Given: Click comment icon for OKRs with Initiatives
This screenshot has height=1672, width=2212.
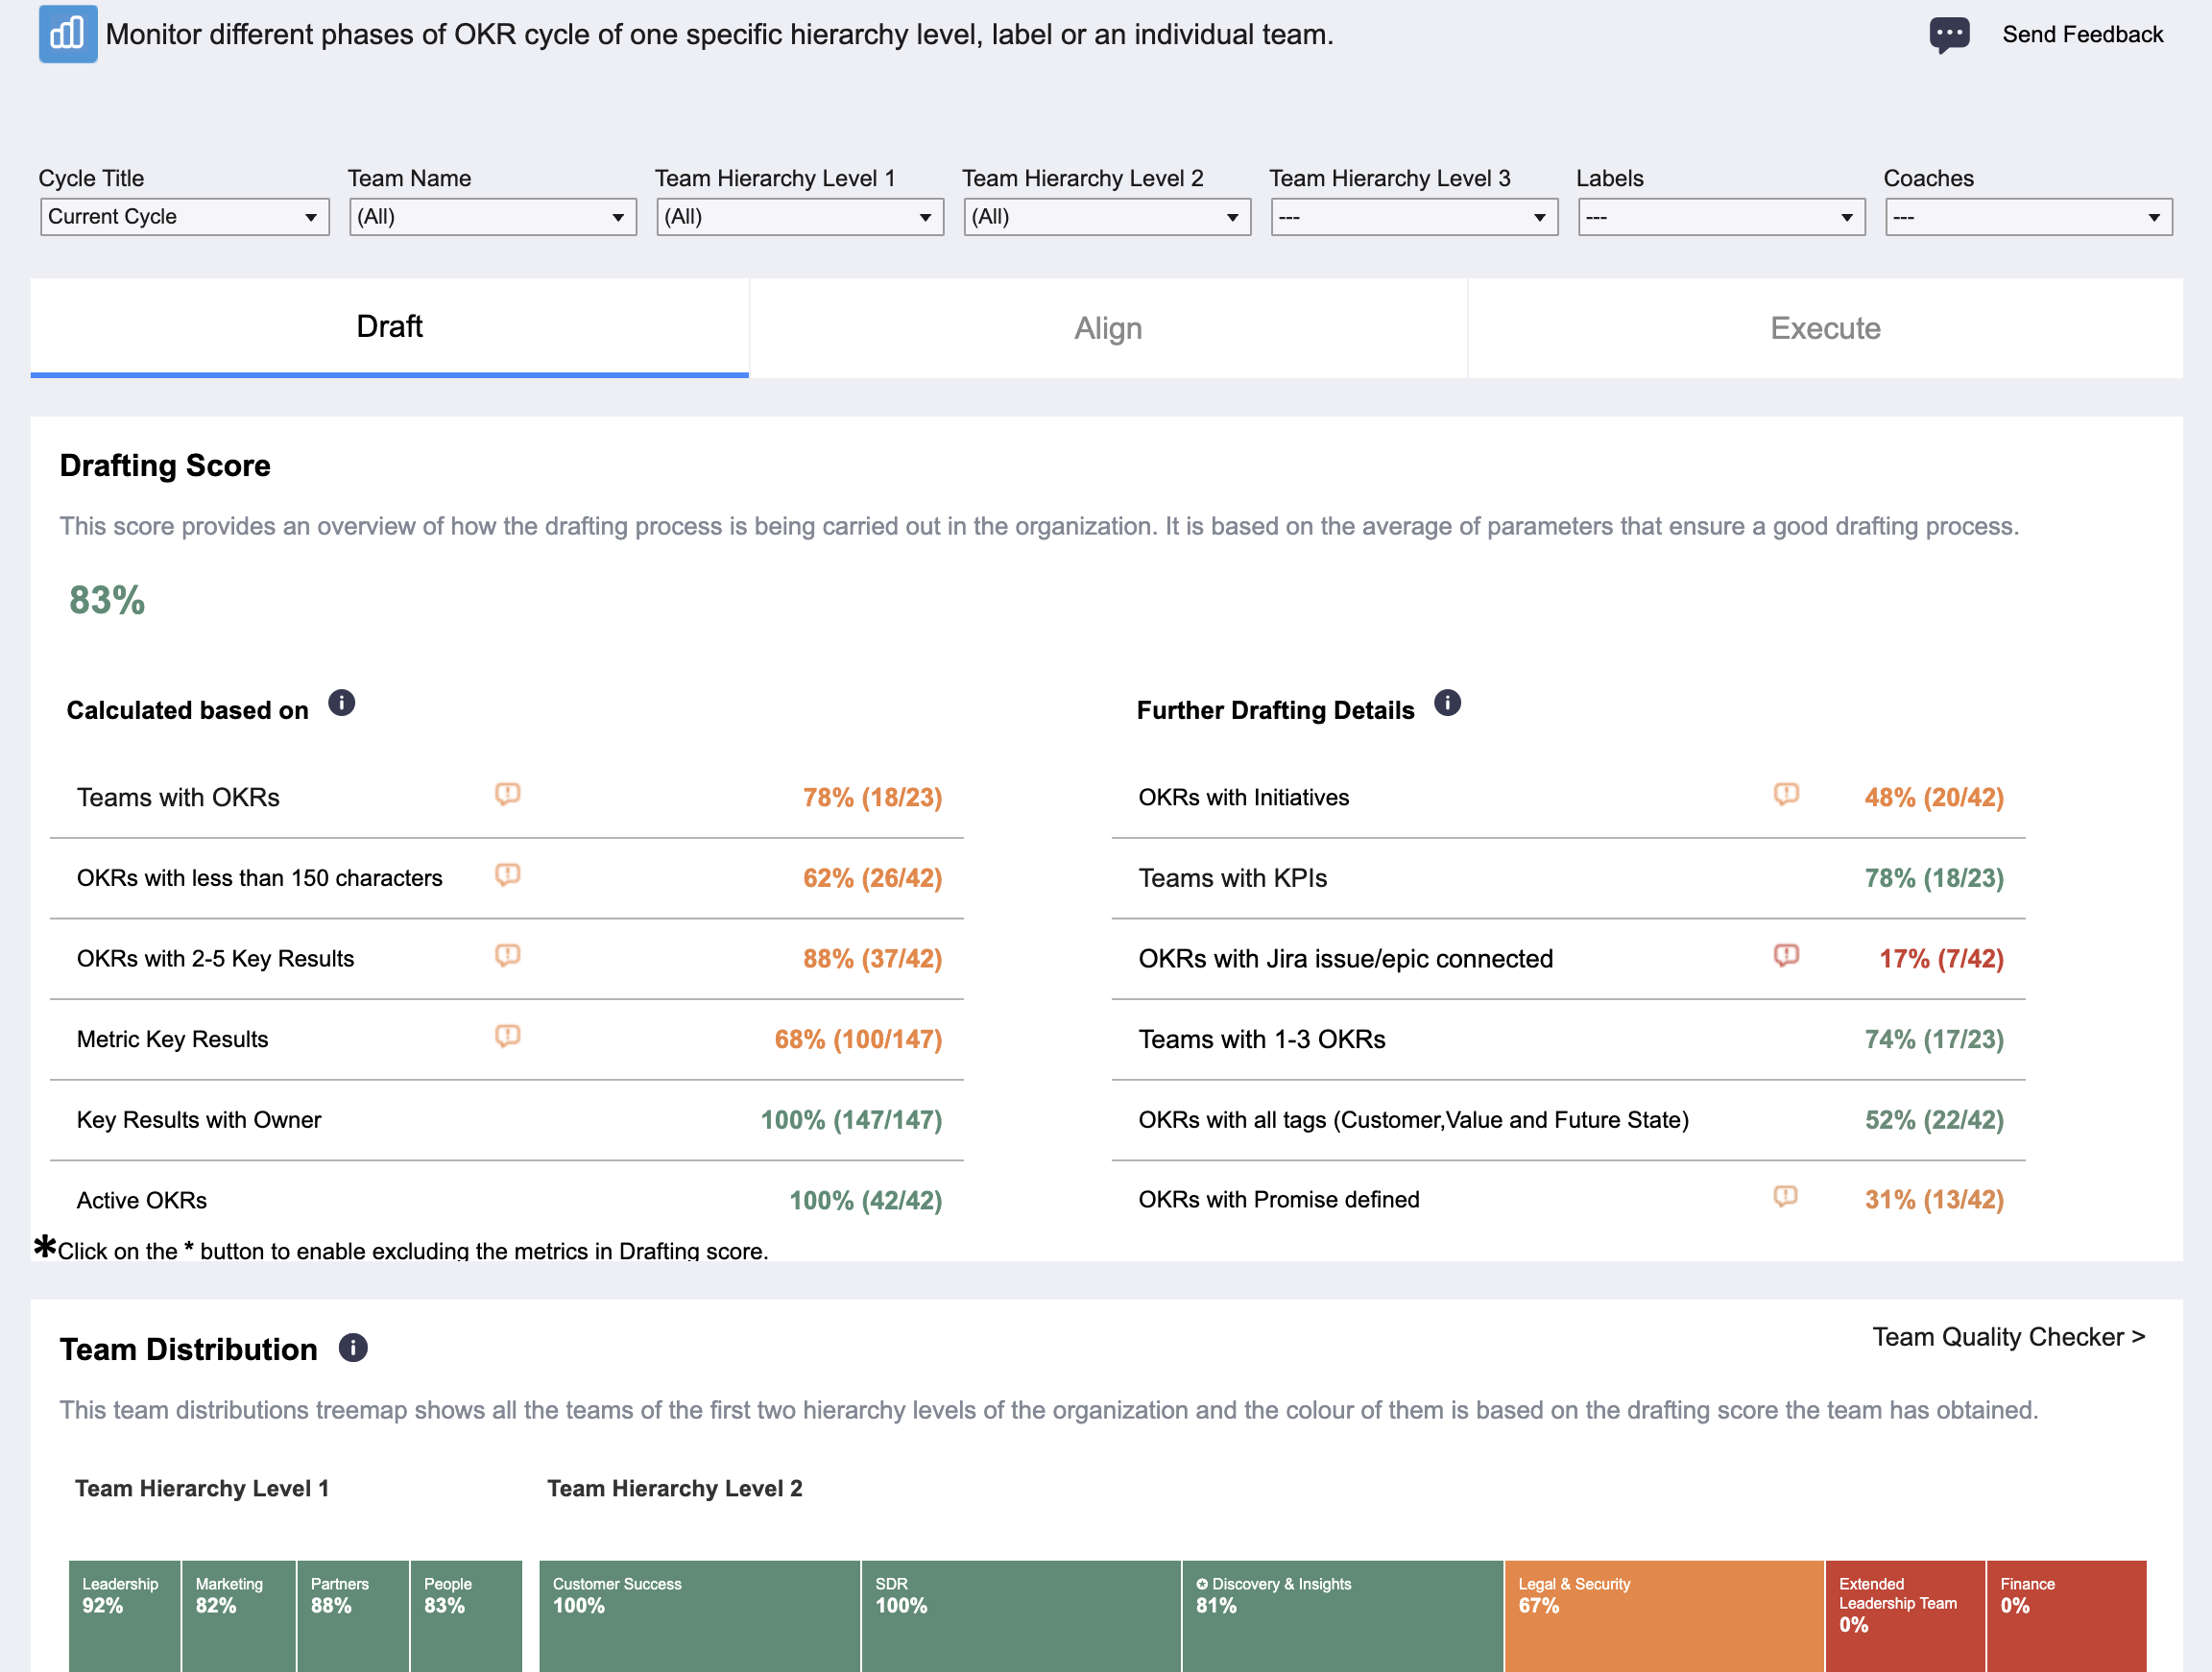Looking at the screenshot, I should (1786, 794).
